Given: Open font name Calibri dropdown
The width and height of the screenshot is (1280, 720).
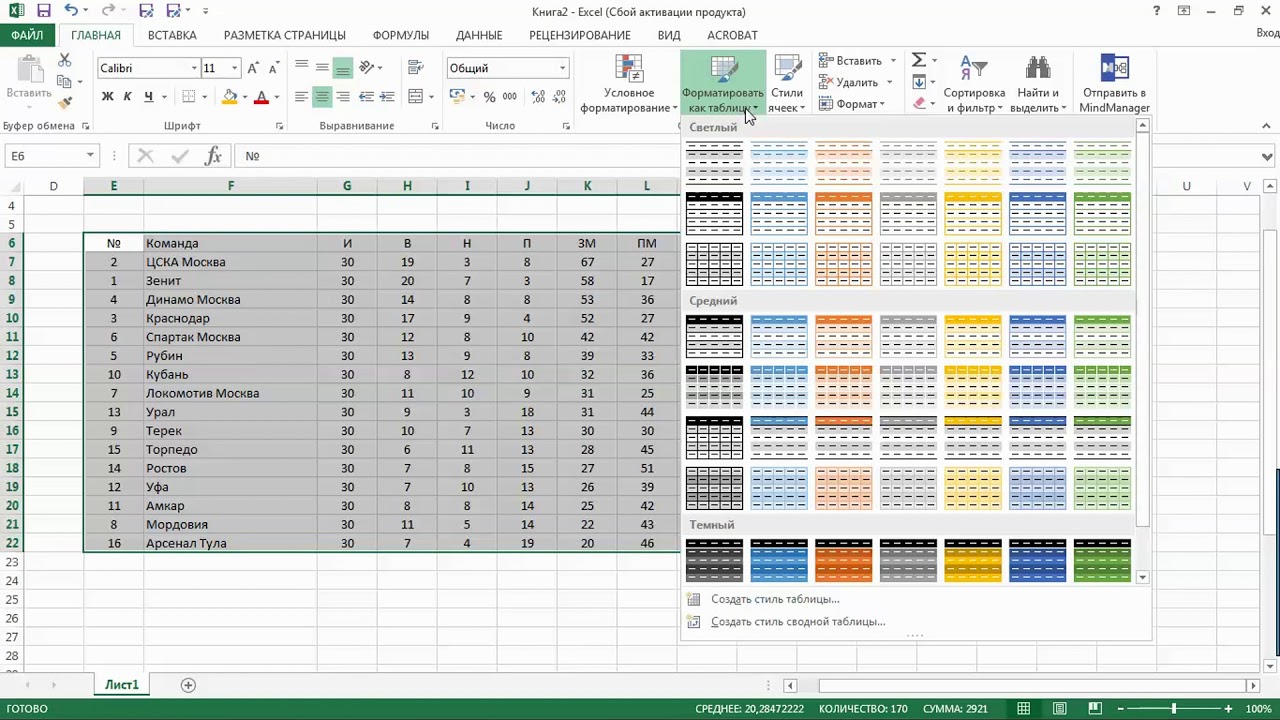Looking at the screenshot, I should click(x=194, y=68).
